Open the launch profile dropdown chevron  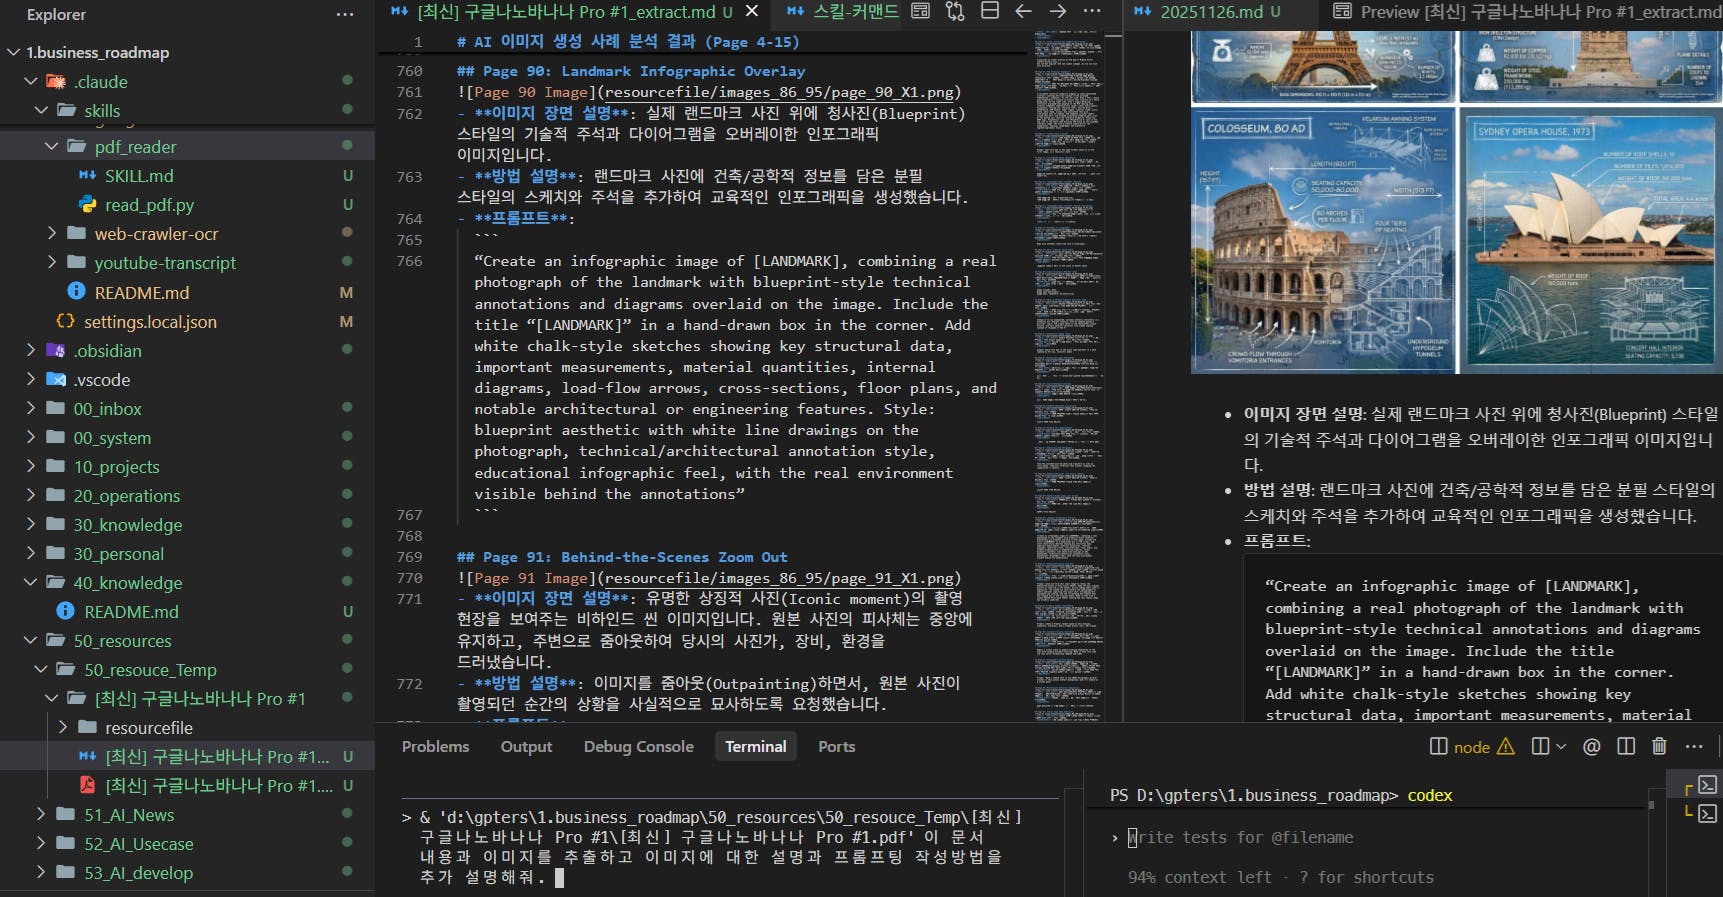click(x=1561, y=746)
